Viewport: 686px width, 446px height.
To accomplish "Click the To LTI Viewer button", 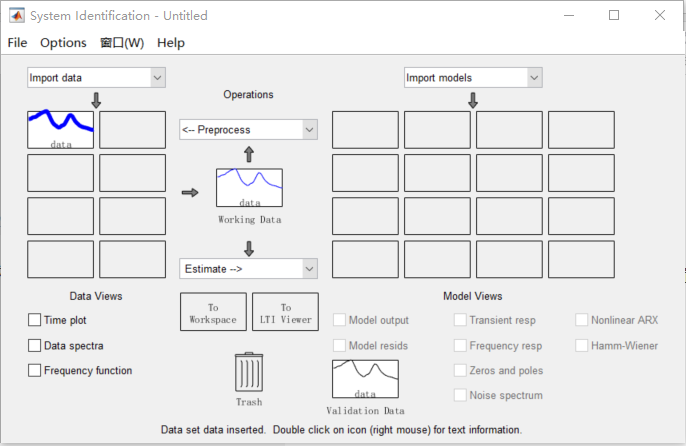I will [285, 312].
